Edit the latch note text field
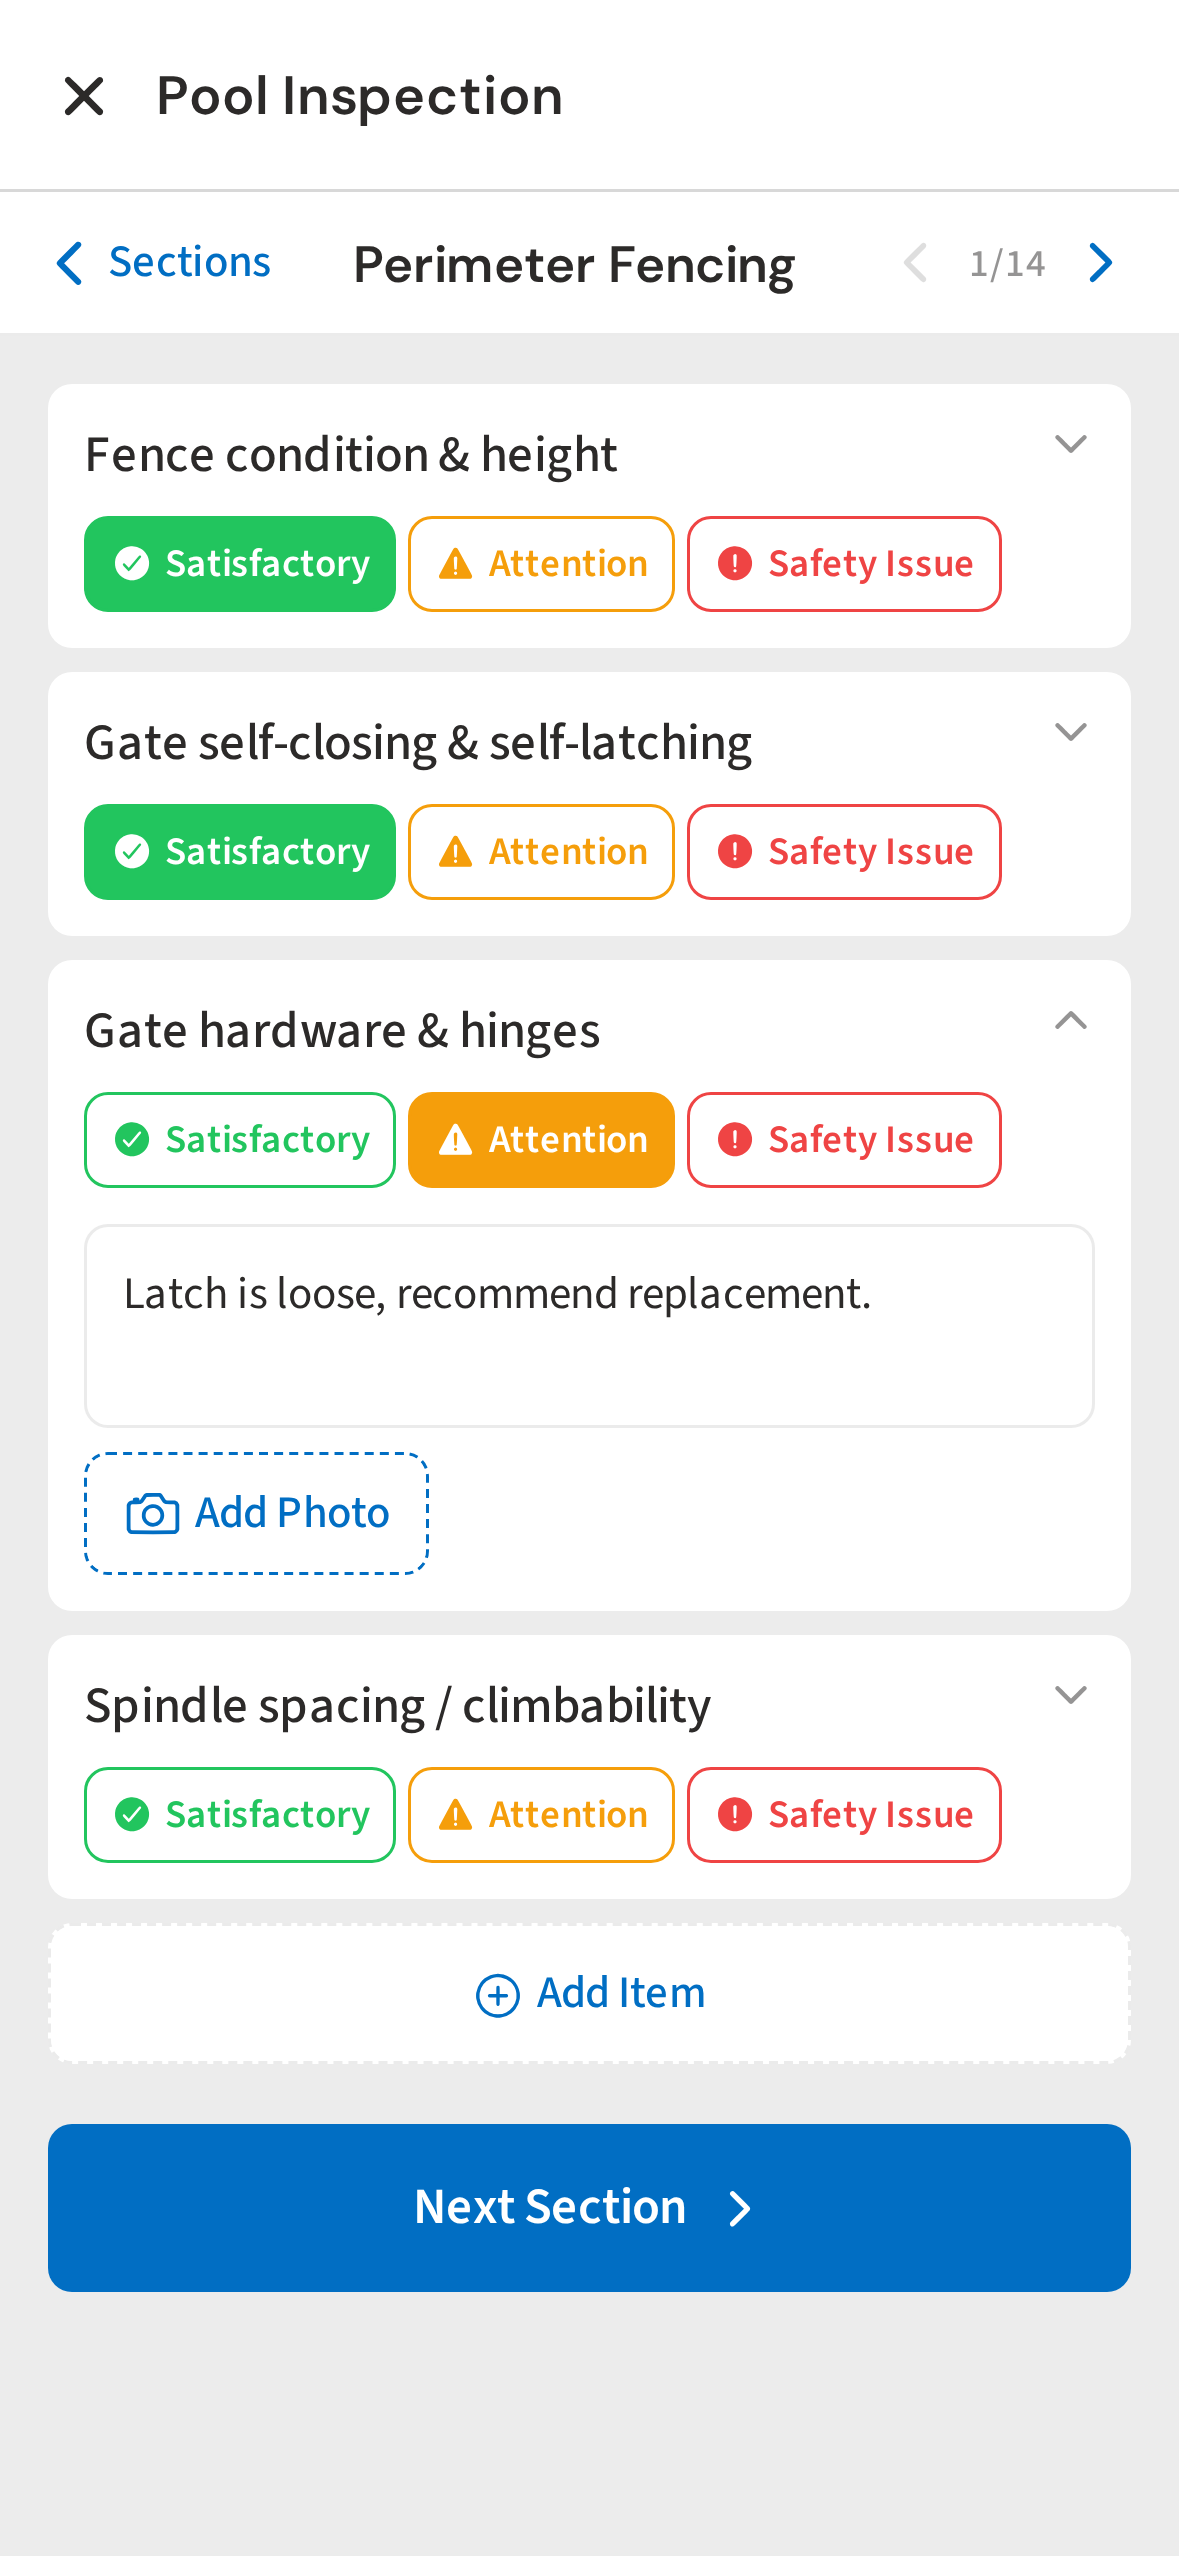 click(589, 1325)
